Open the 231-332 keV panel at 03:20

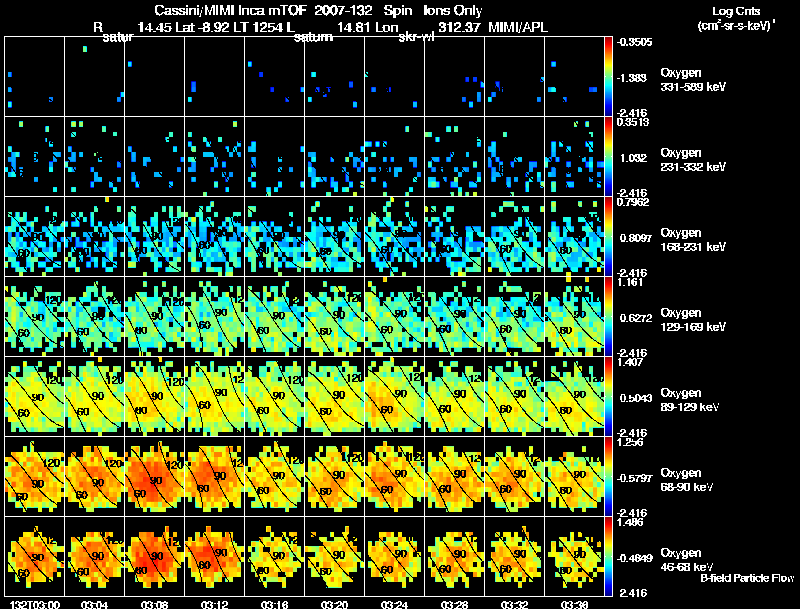334,157
